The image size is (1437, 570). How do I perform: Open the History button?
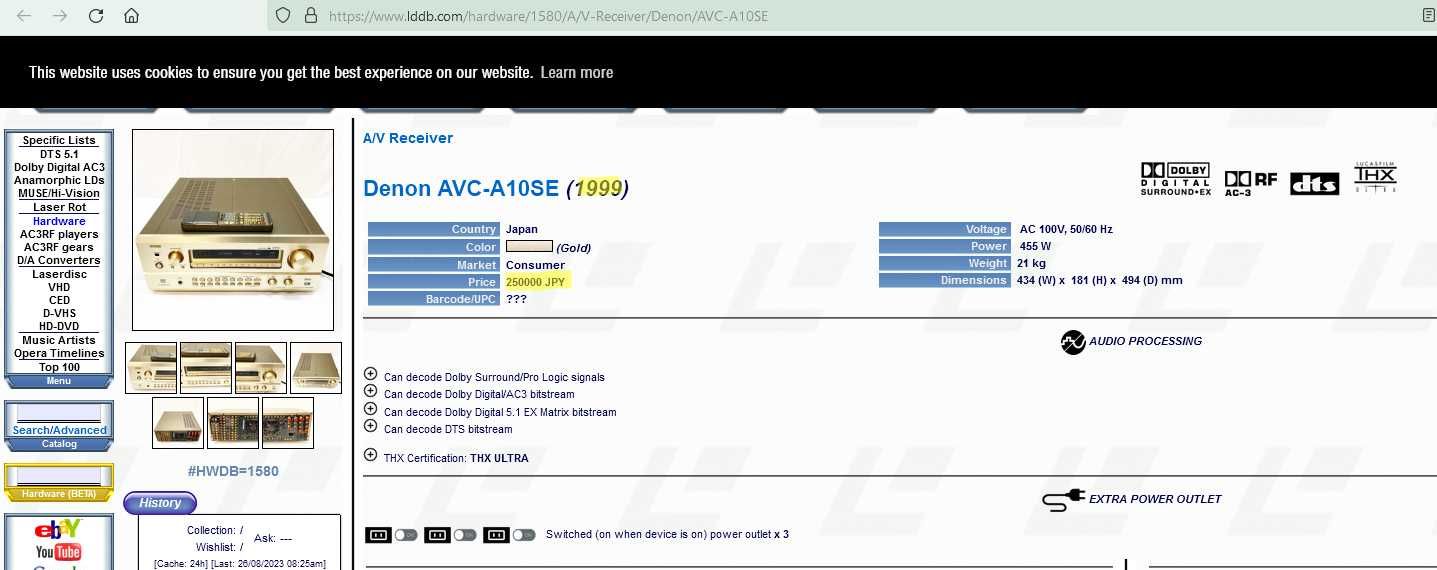[x=160, y=503]
